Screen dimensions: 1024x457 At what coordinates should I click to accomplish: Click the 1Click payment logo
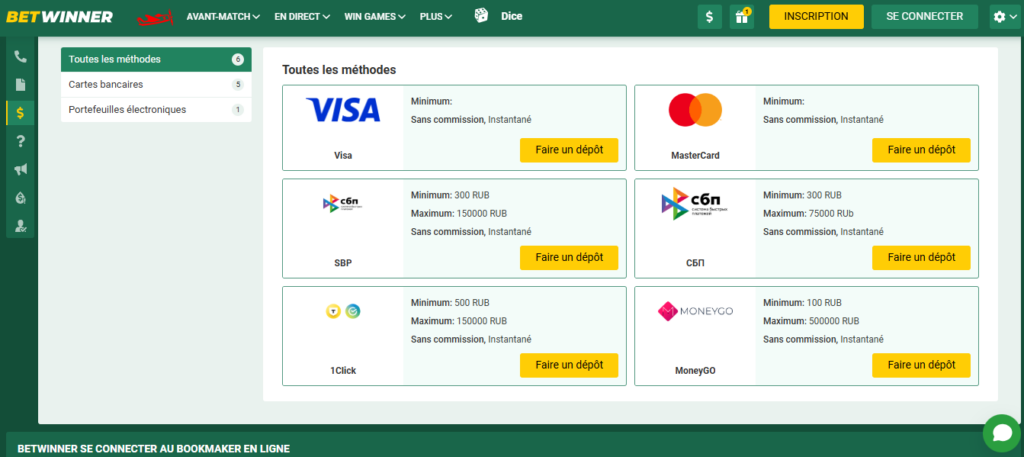(343, 311)
